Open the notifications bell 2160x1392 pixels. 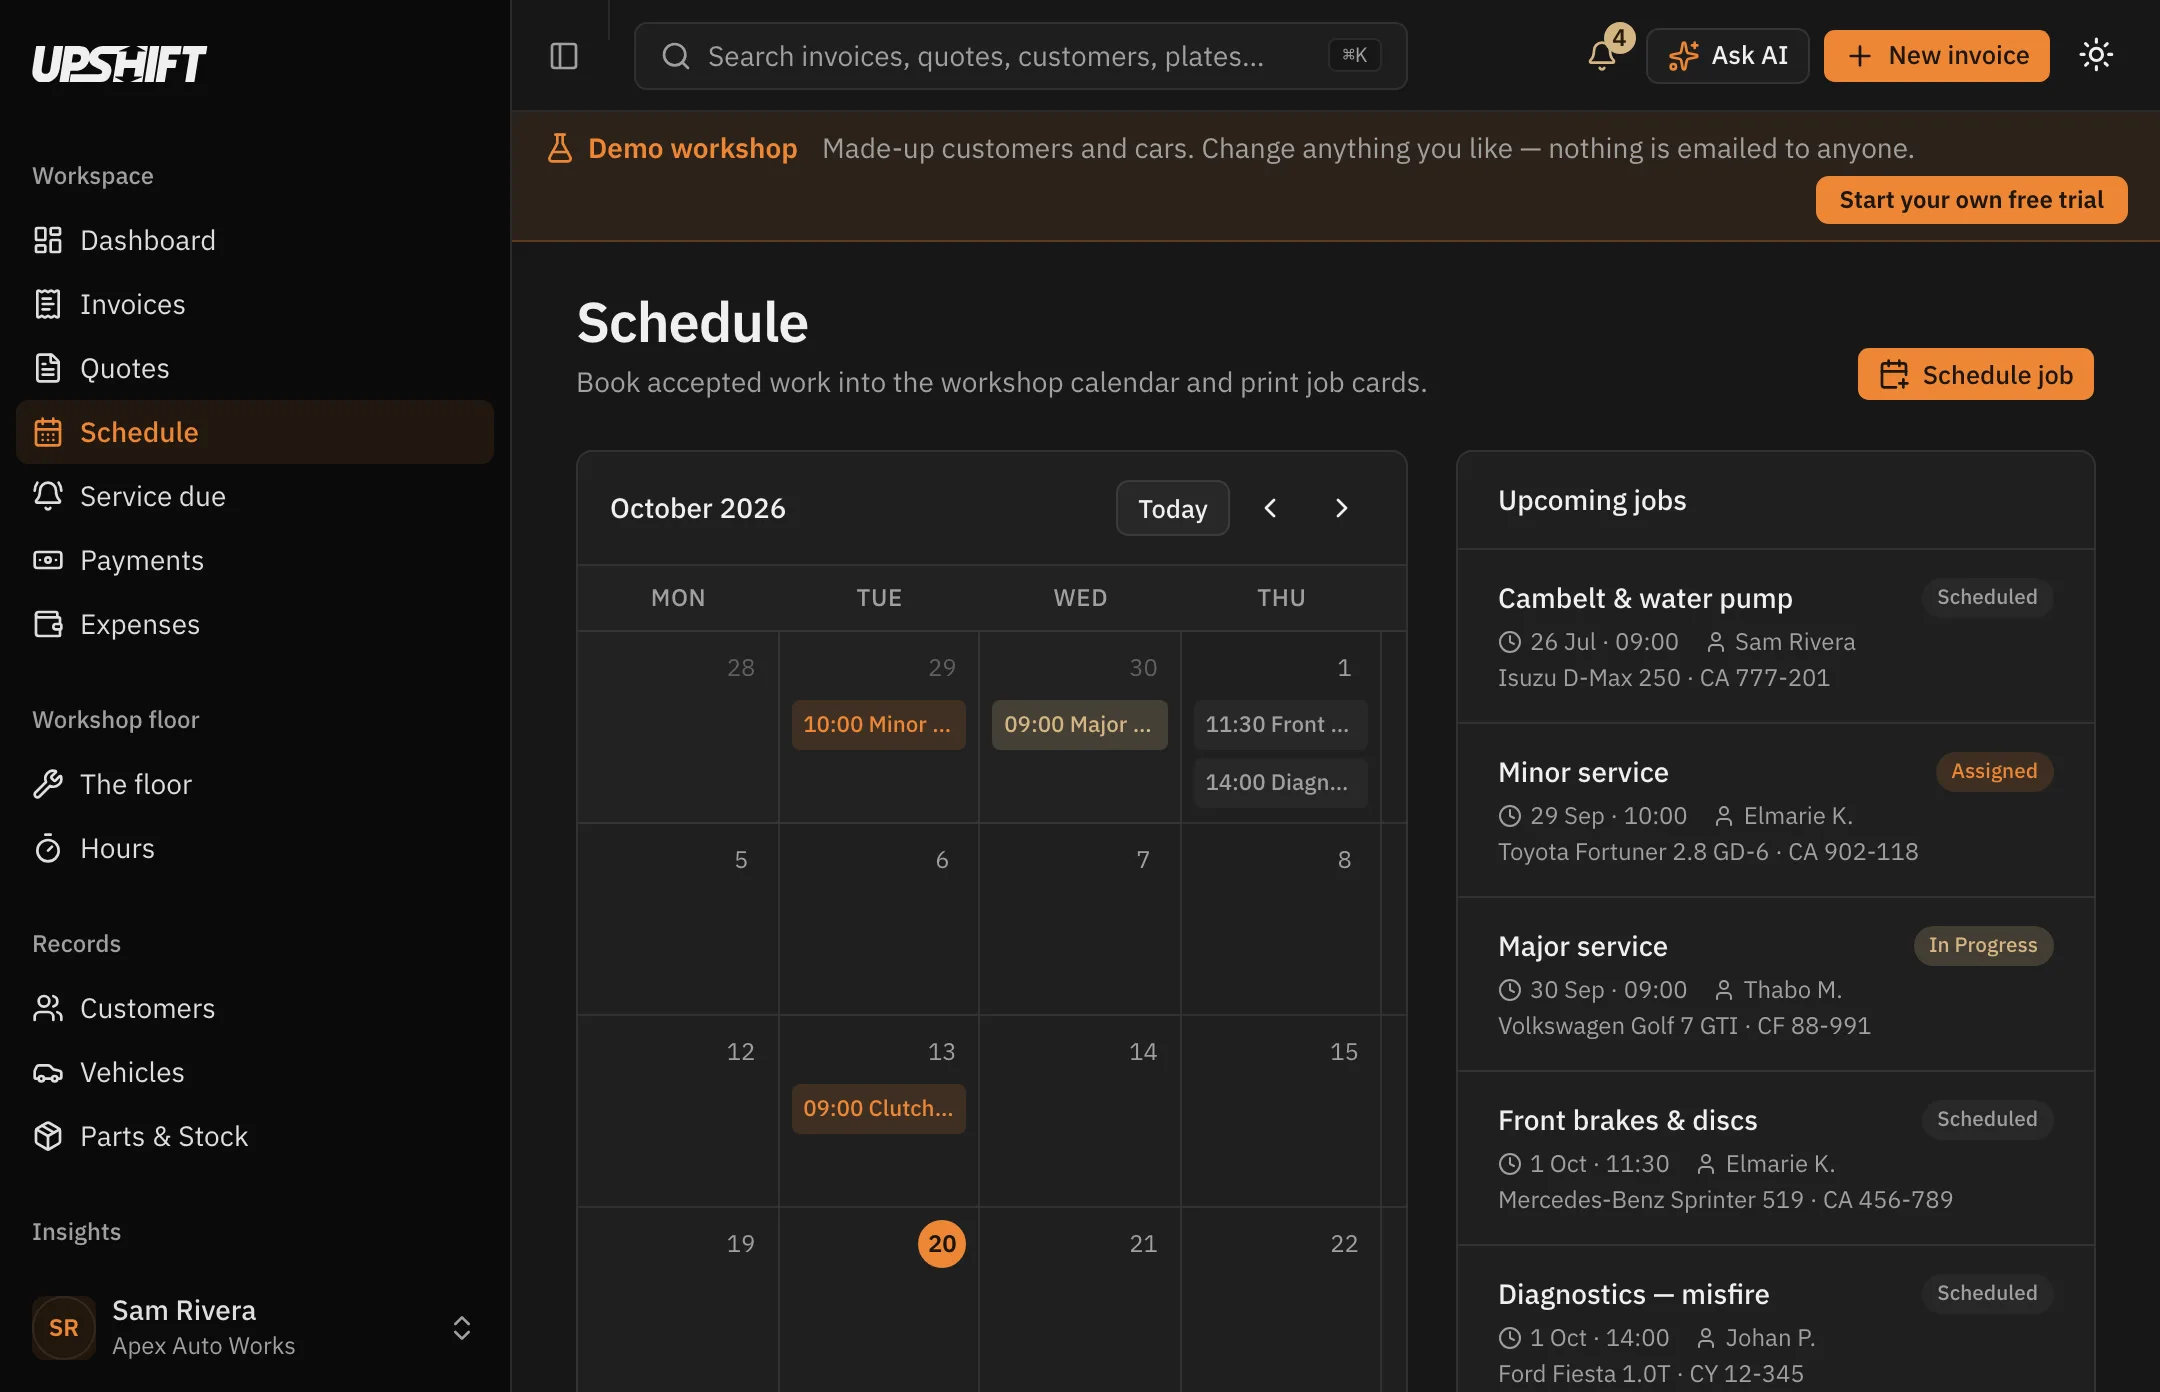point(1602,56)
